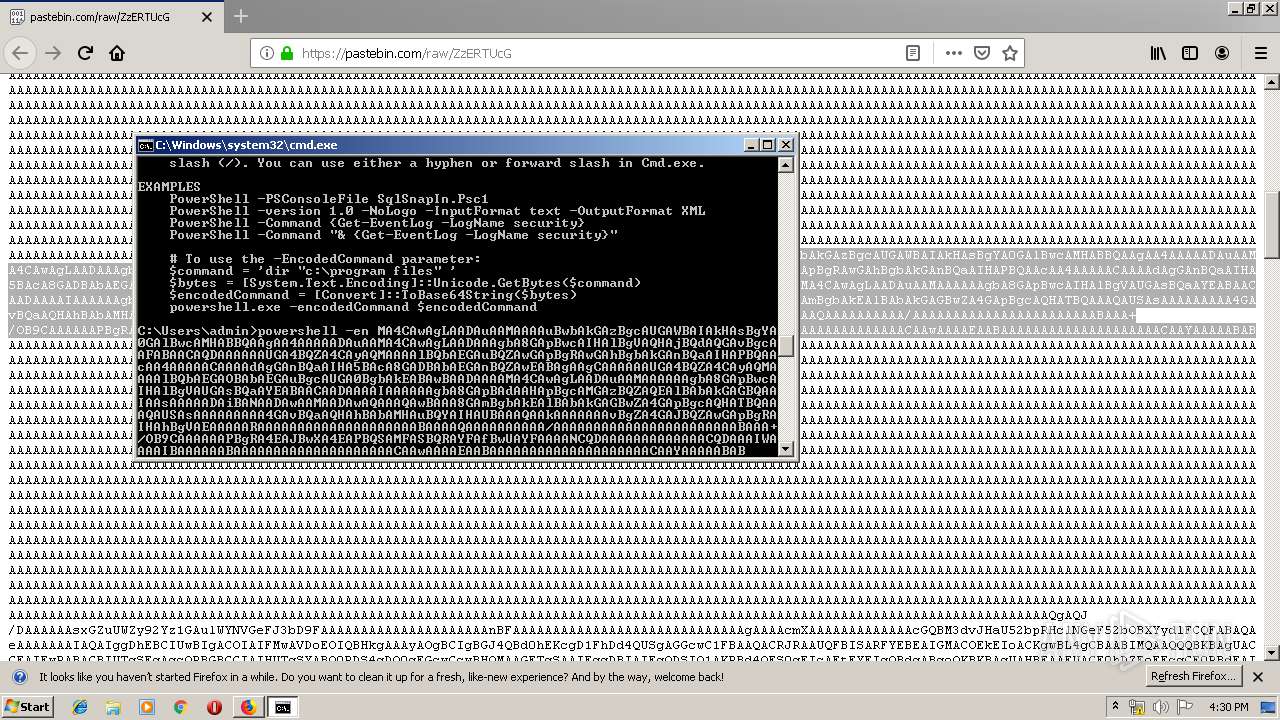Maximize the cmd.exe window
The width and height of the screenshot is (1280, 720).
[x=768, y=145]
